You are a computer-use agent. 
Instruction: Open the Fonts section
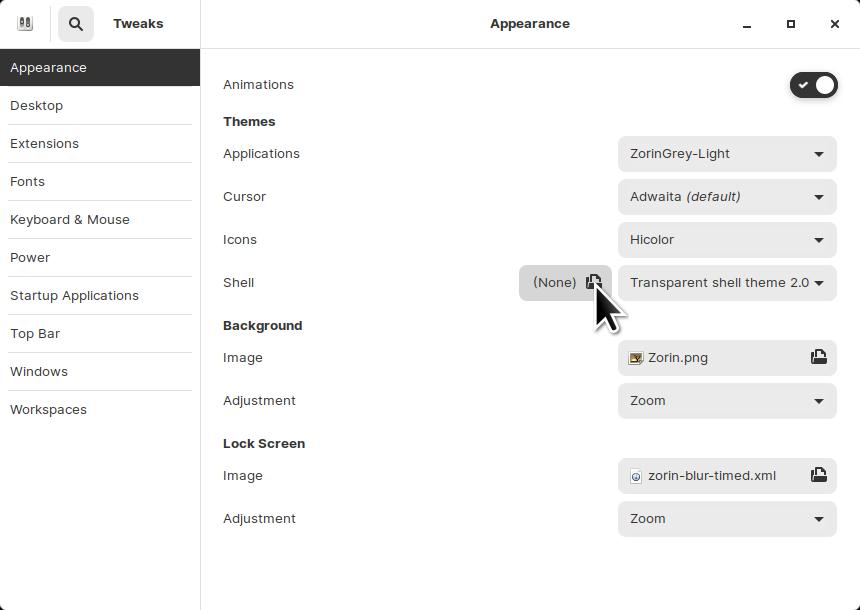click(x=27, y=181)
